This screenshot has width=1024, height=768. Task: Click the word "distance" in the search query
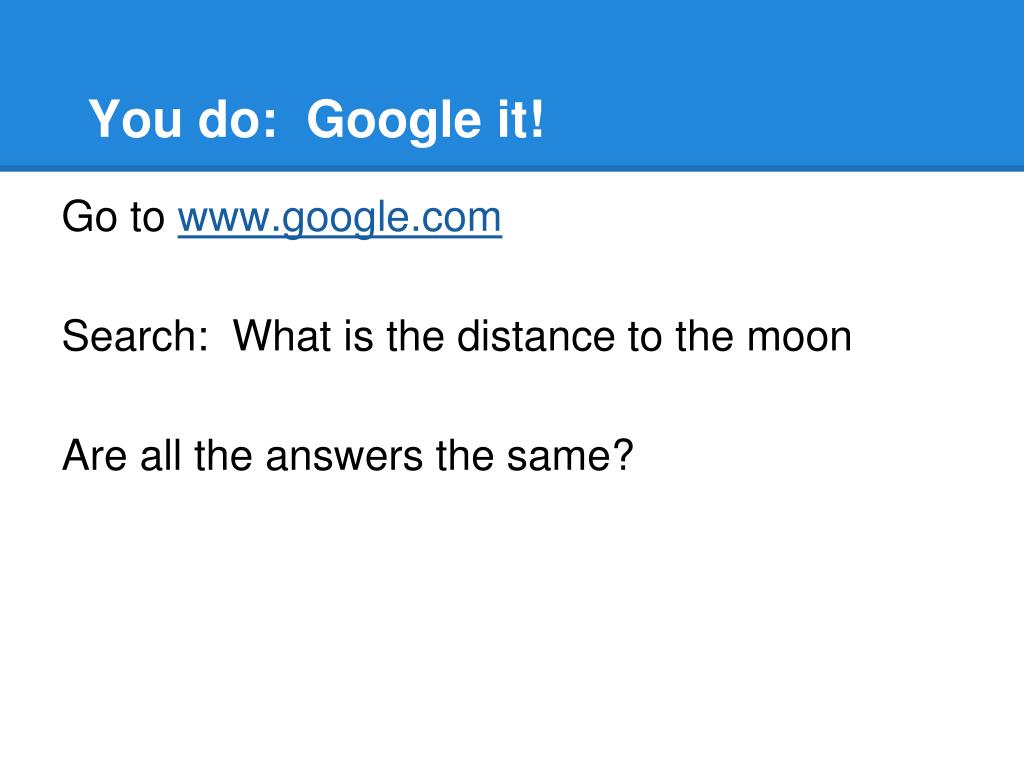536,336
